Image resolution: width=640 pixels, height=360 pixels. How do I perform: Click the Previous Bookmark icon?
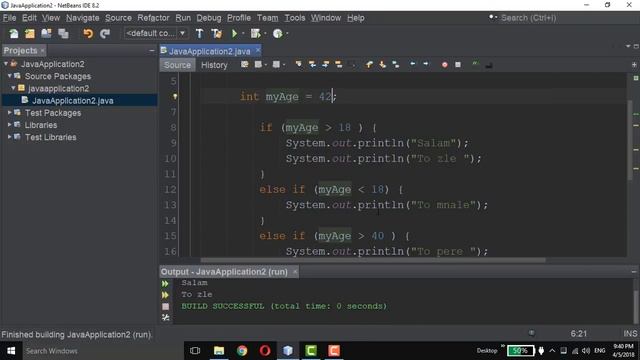(369, 64)
